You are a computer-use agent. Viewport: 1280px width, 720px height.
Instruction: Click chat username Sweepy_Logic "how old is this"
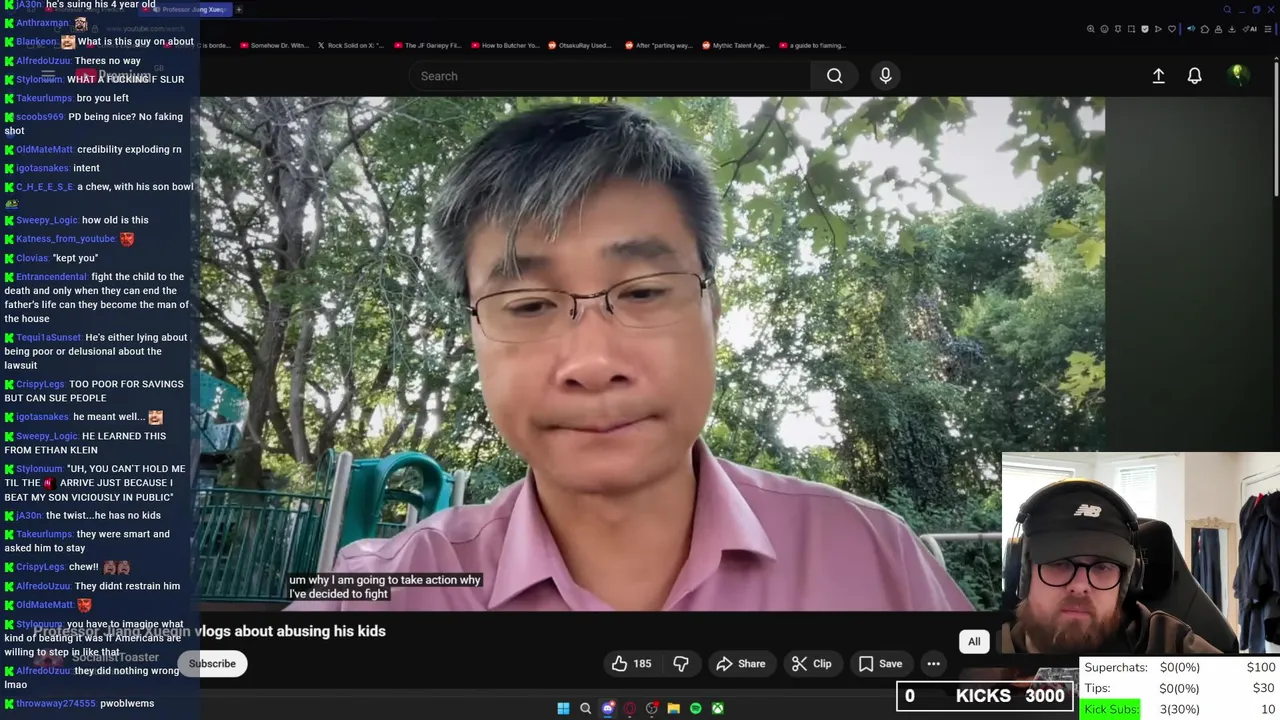coord(46,220)
